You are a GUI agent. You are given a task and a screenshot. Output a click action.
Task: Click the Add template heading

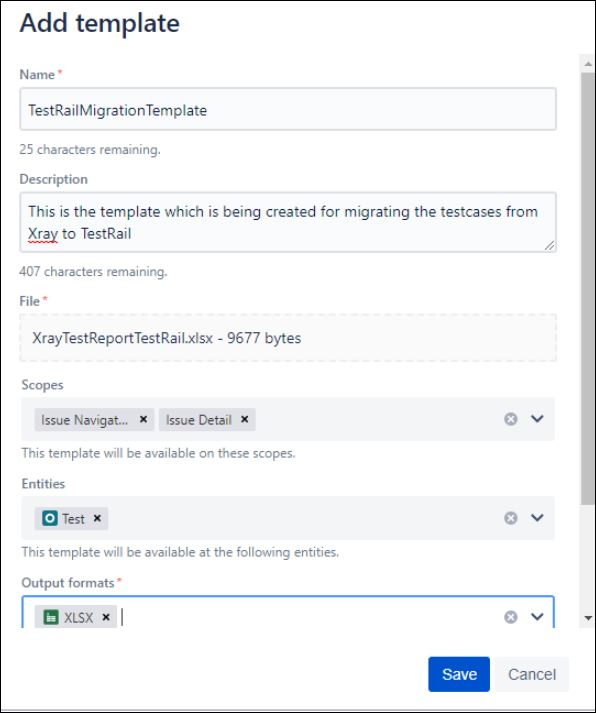pos(100,23)
